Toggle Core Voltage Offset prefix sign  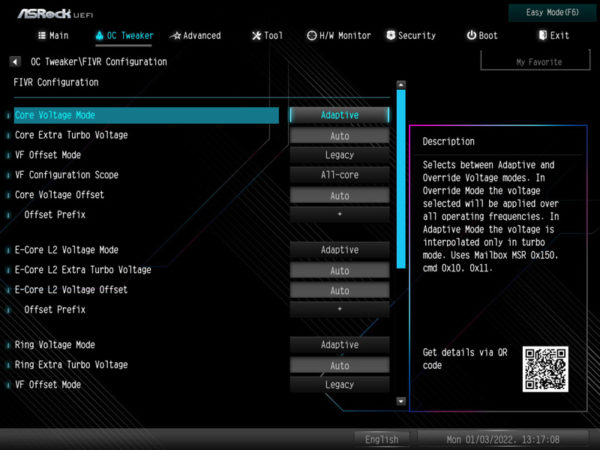coord(339,214)
